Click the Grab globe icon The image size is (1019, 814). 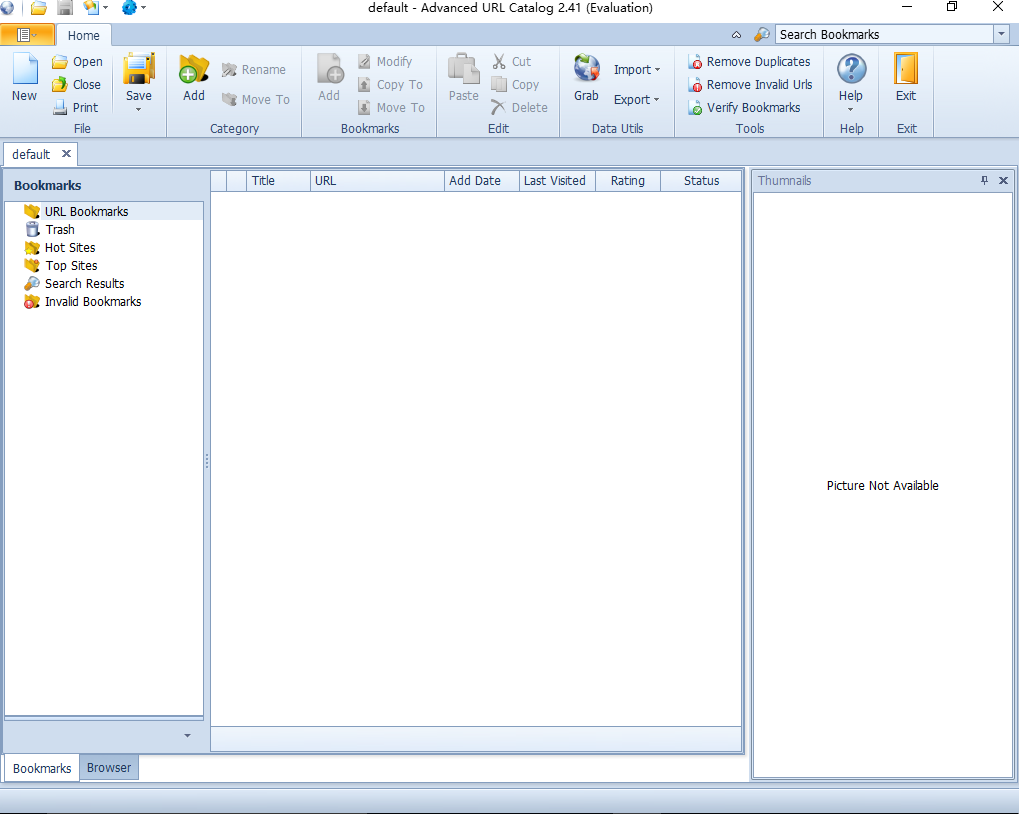(x=586, y=70)
